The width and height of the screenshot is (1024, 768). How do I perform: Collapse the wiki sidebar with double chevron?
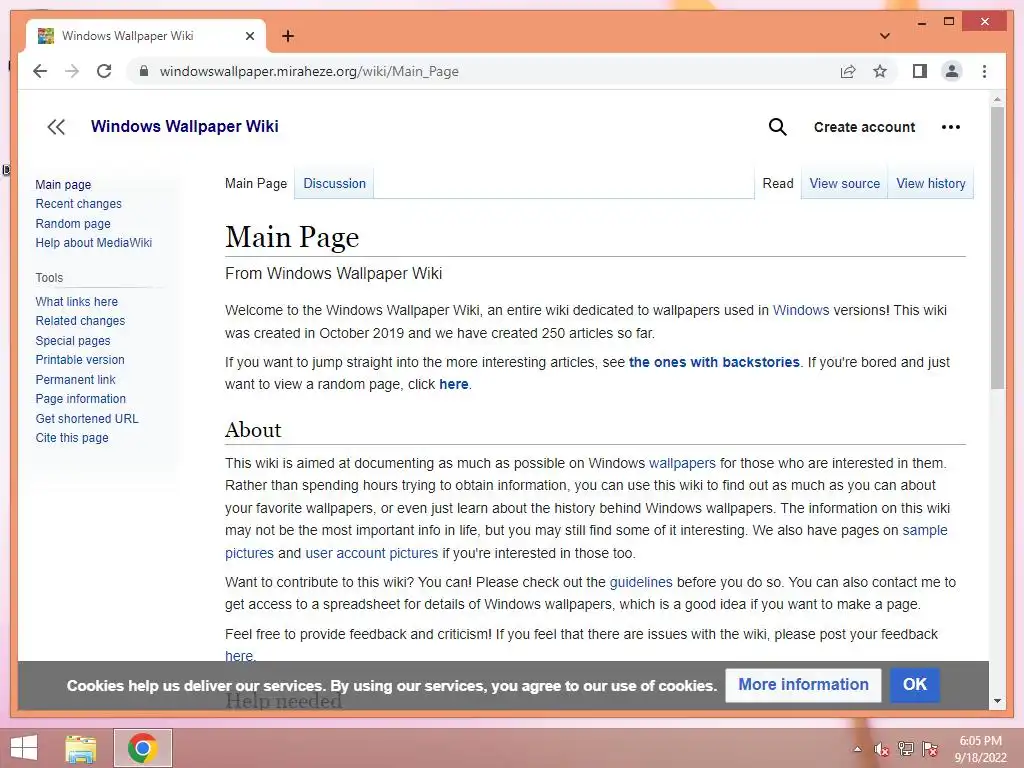point(56,127)
